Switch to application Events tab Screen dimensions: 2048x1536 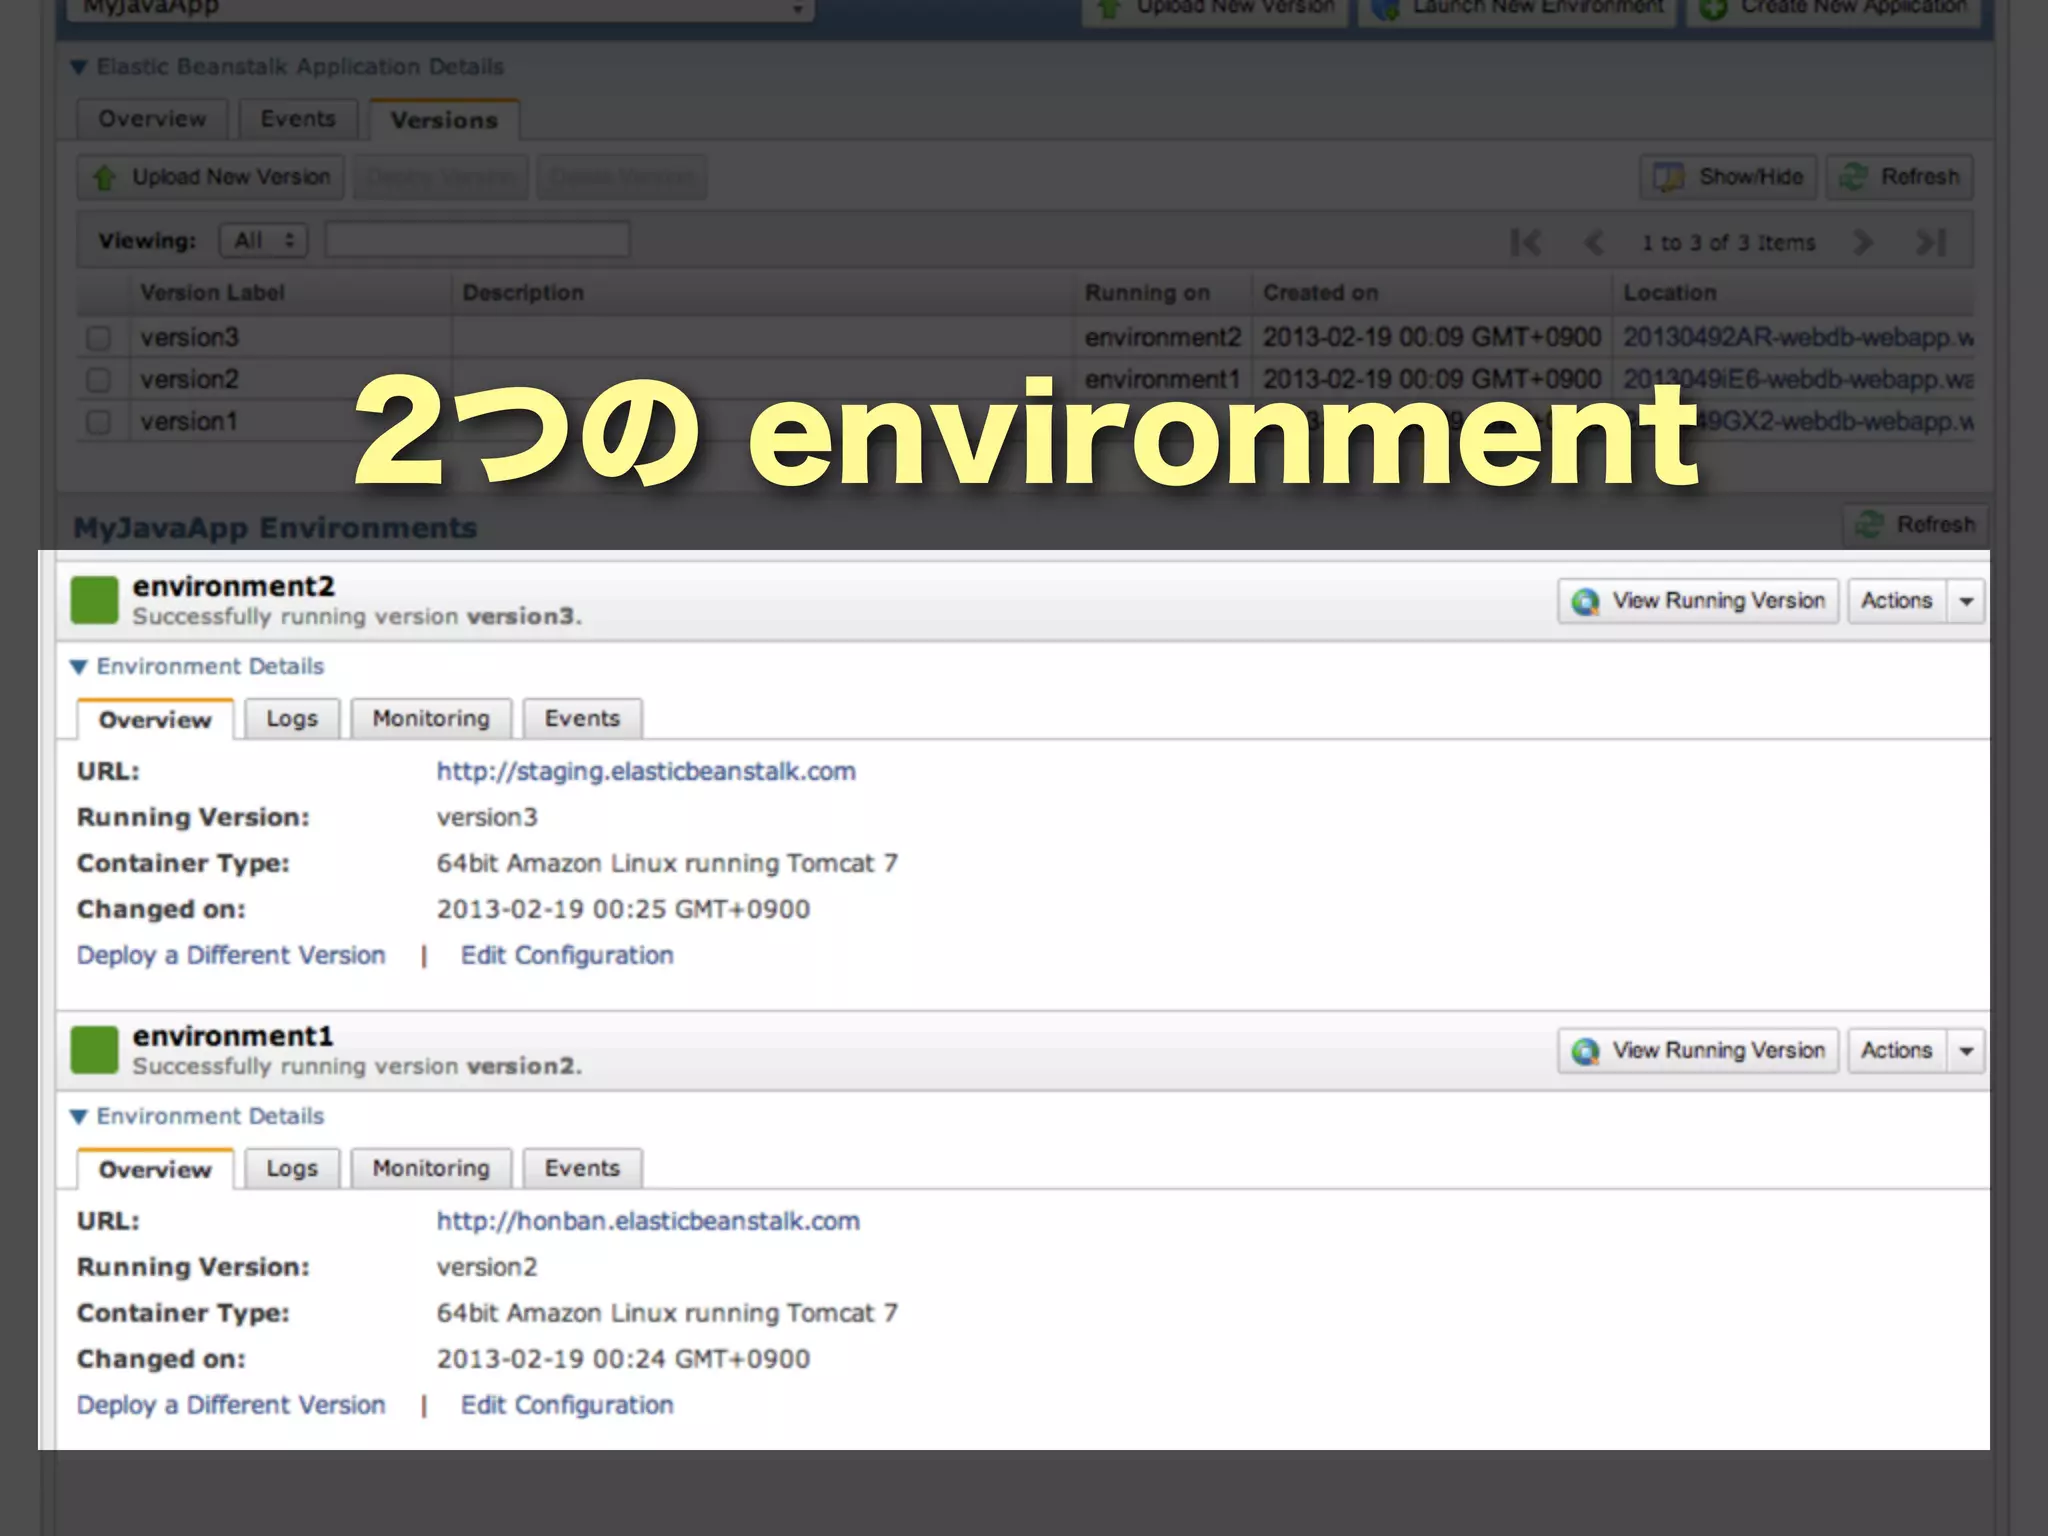point(298,119)
